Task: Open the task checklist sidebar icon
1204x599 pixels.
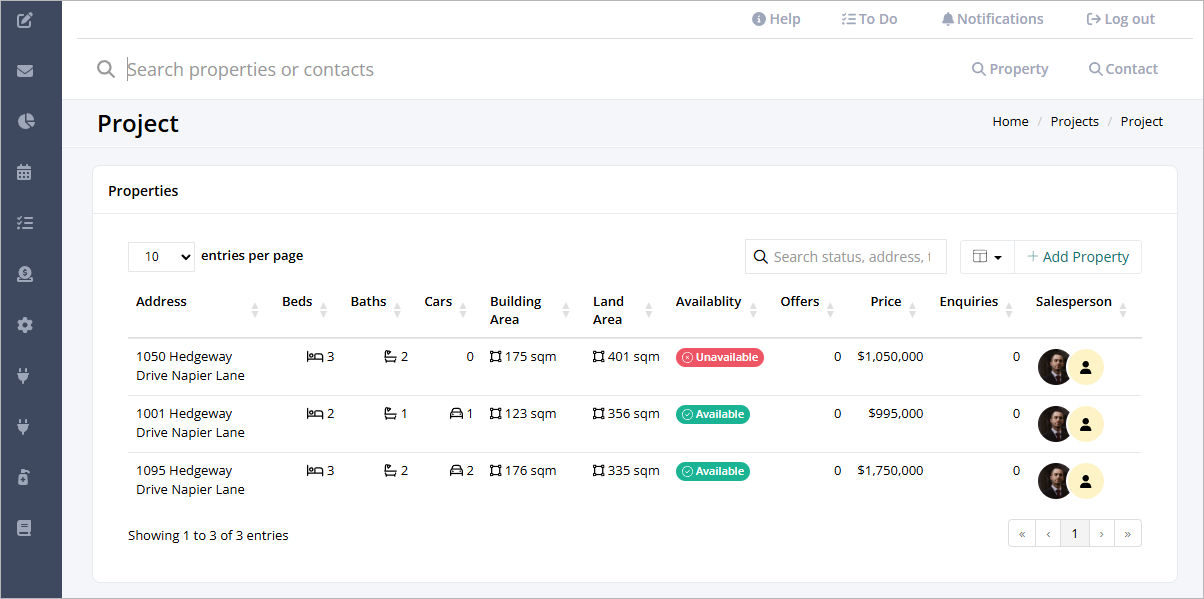Action: [25, 223]
